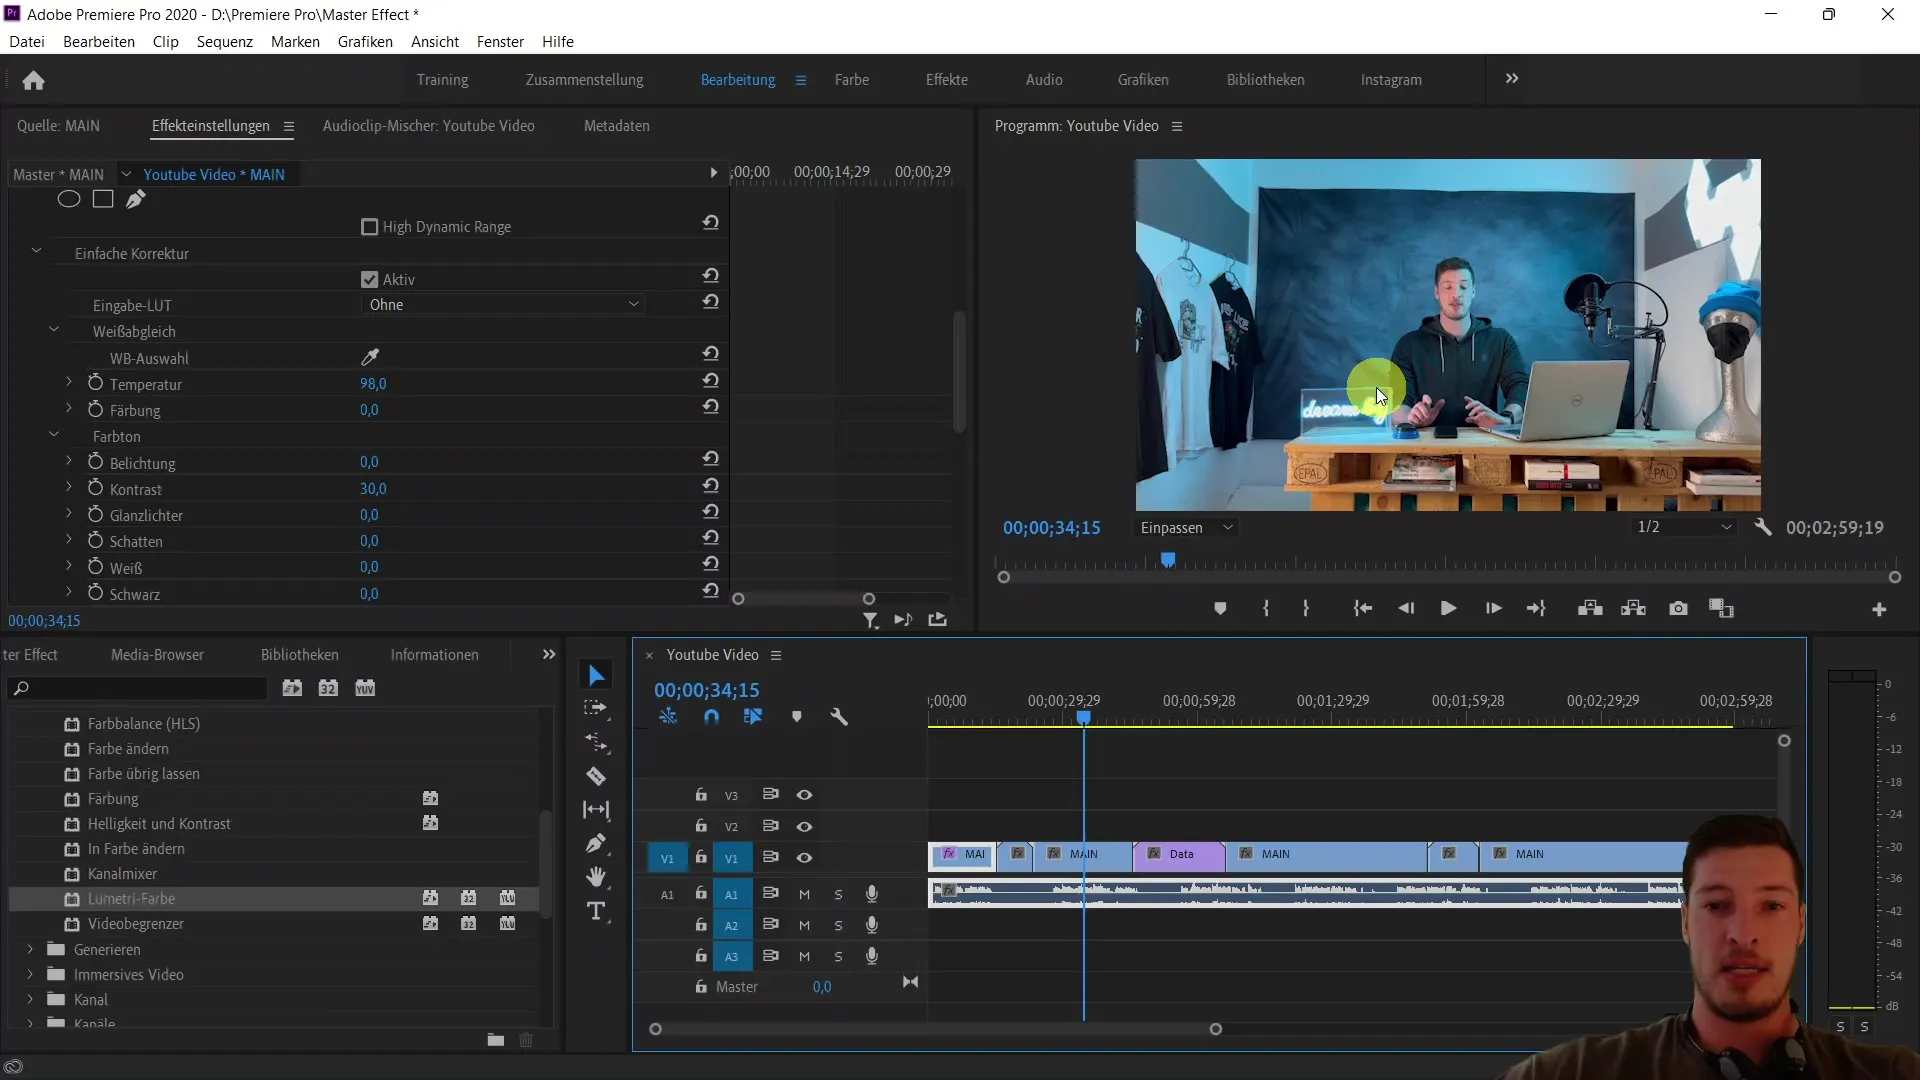Select the Hand tool
The image size is (1920, 1080).
pyautogui.click(x=596, y=877)
